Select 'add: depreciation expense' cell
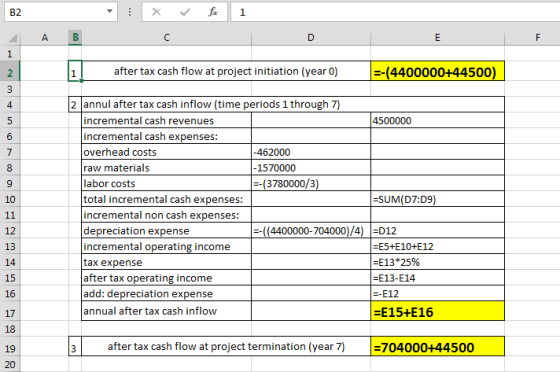 [x=166, y=293]
